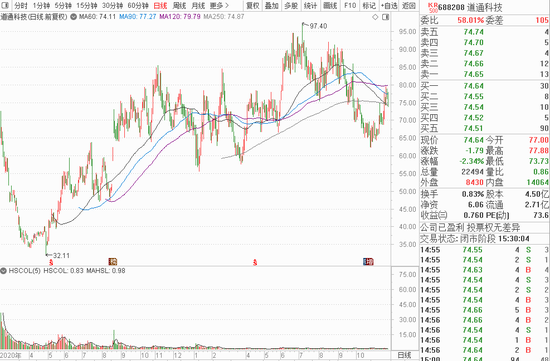Click the 内盘 14064 value

(538, 182)
